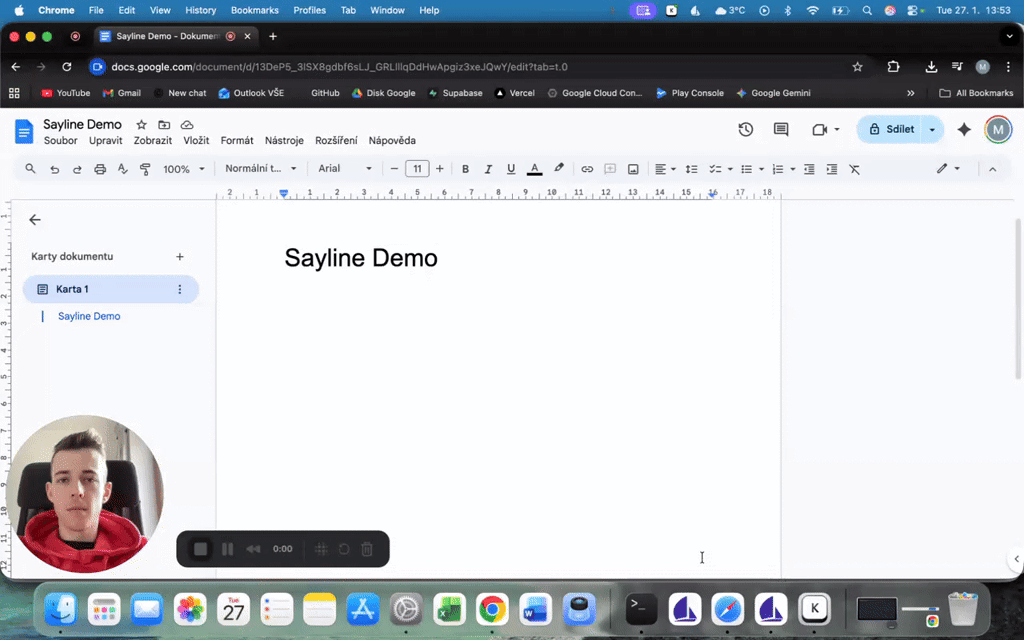Viewport: 1024px width, 640px height.
Task: Click the print icon
Action: click(x=99, y=168)
